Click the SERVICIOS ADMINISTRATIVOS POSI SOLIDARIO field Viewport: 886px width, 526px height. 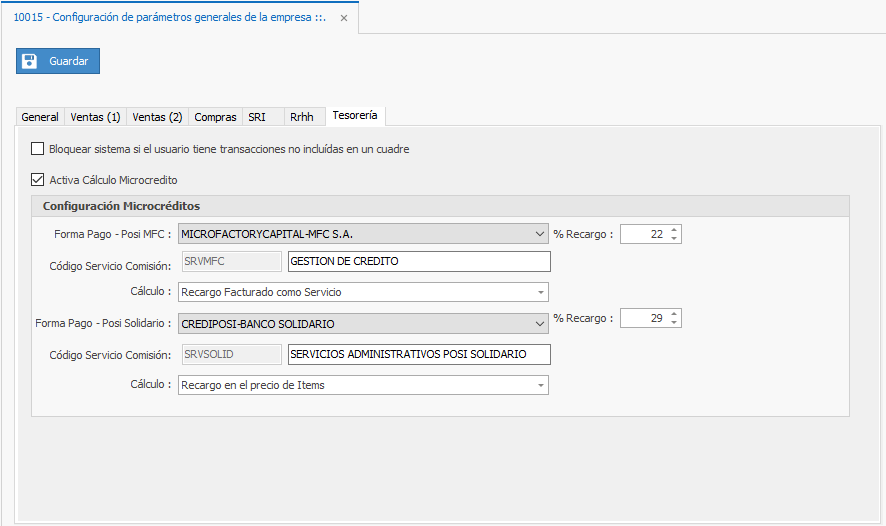[418, 355]
